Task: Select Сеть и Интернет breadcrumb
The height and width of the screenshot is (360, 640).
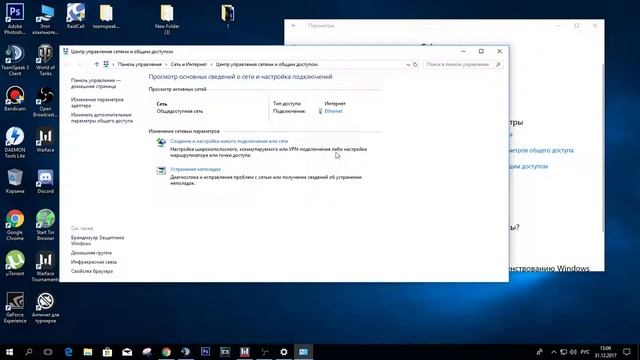Action: tap(189, 64)
